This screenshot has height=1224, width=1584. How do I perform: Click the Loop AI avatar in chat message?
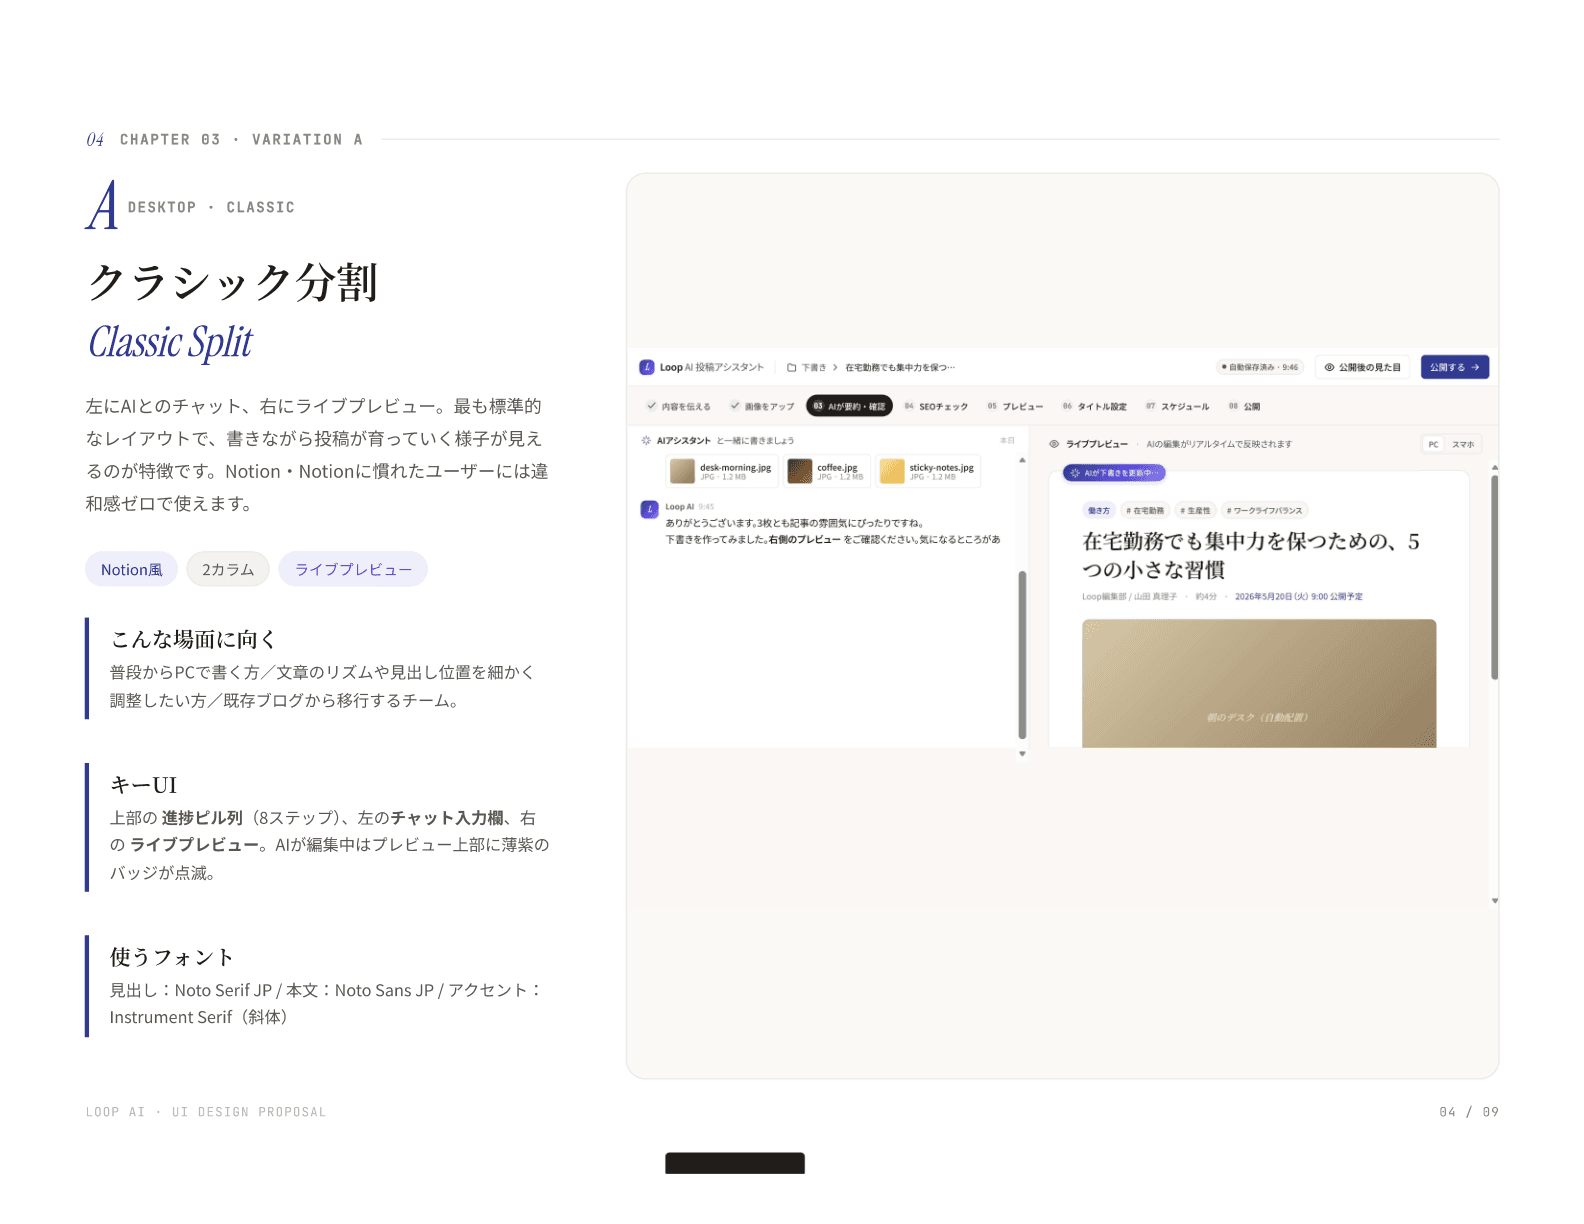tap(649, 509)
